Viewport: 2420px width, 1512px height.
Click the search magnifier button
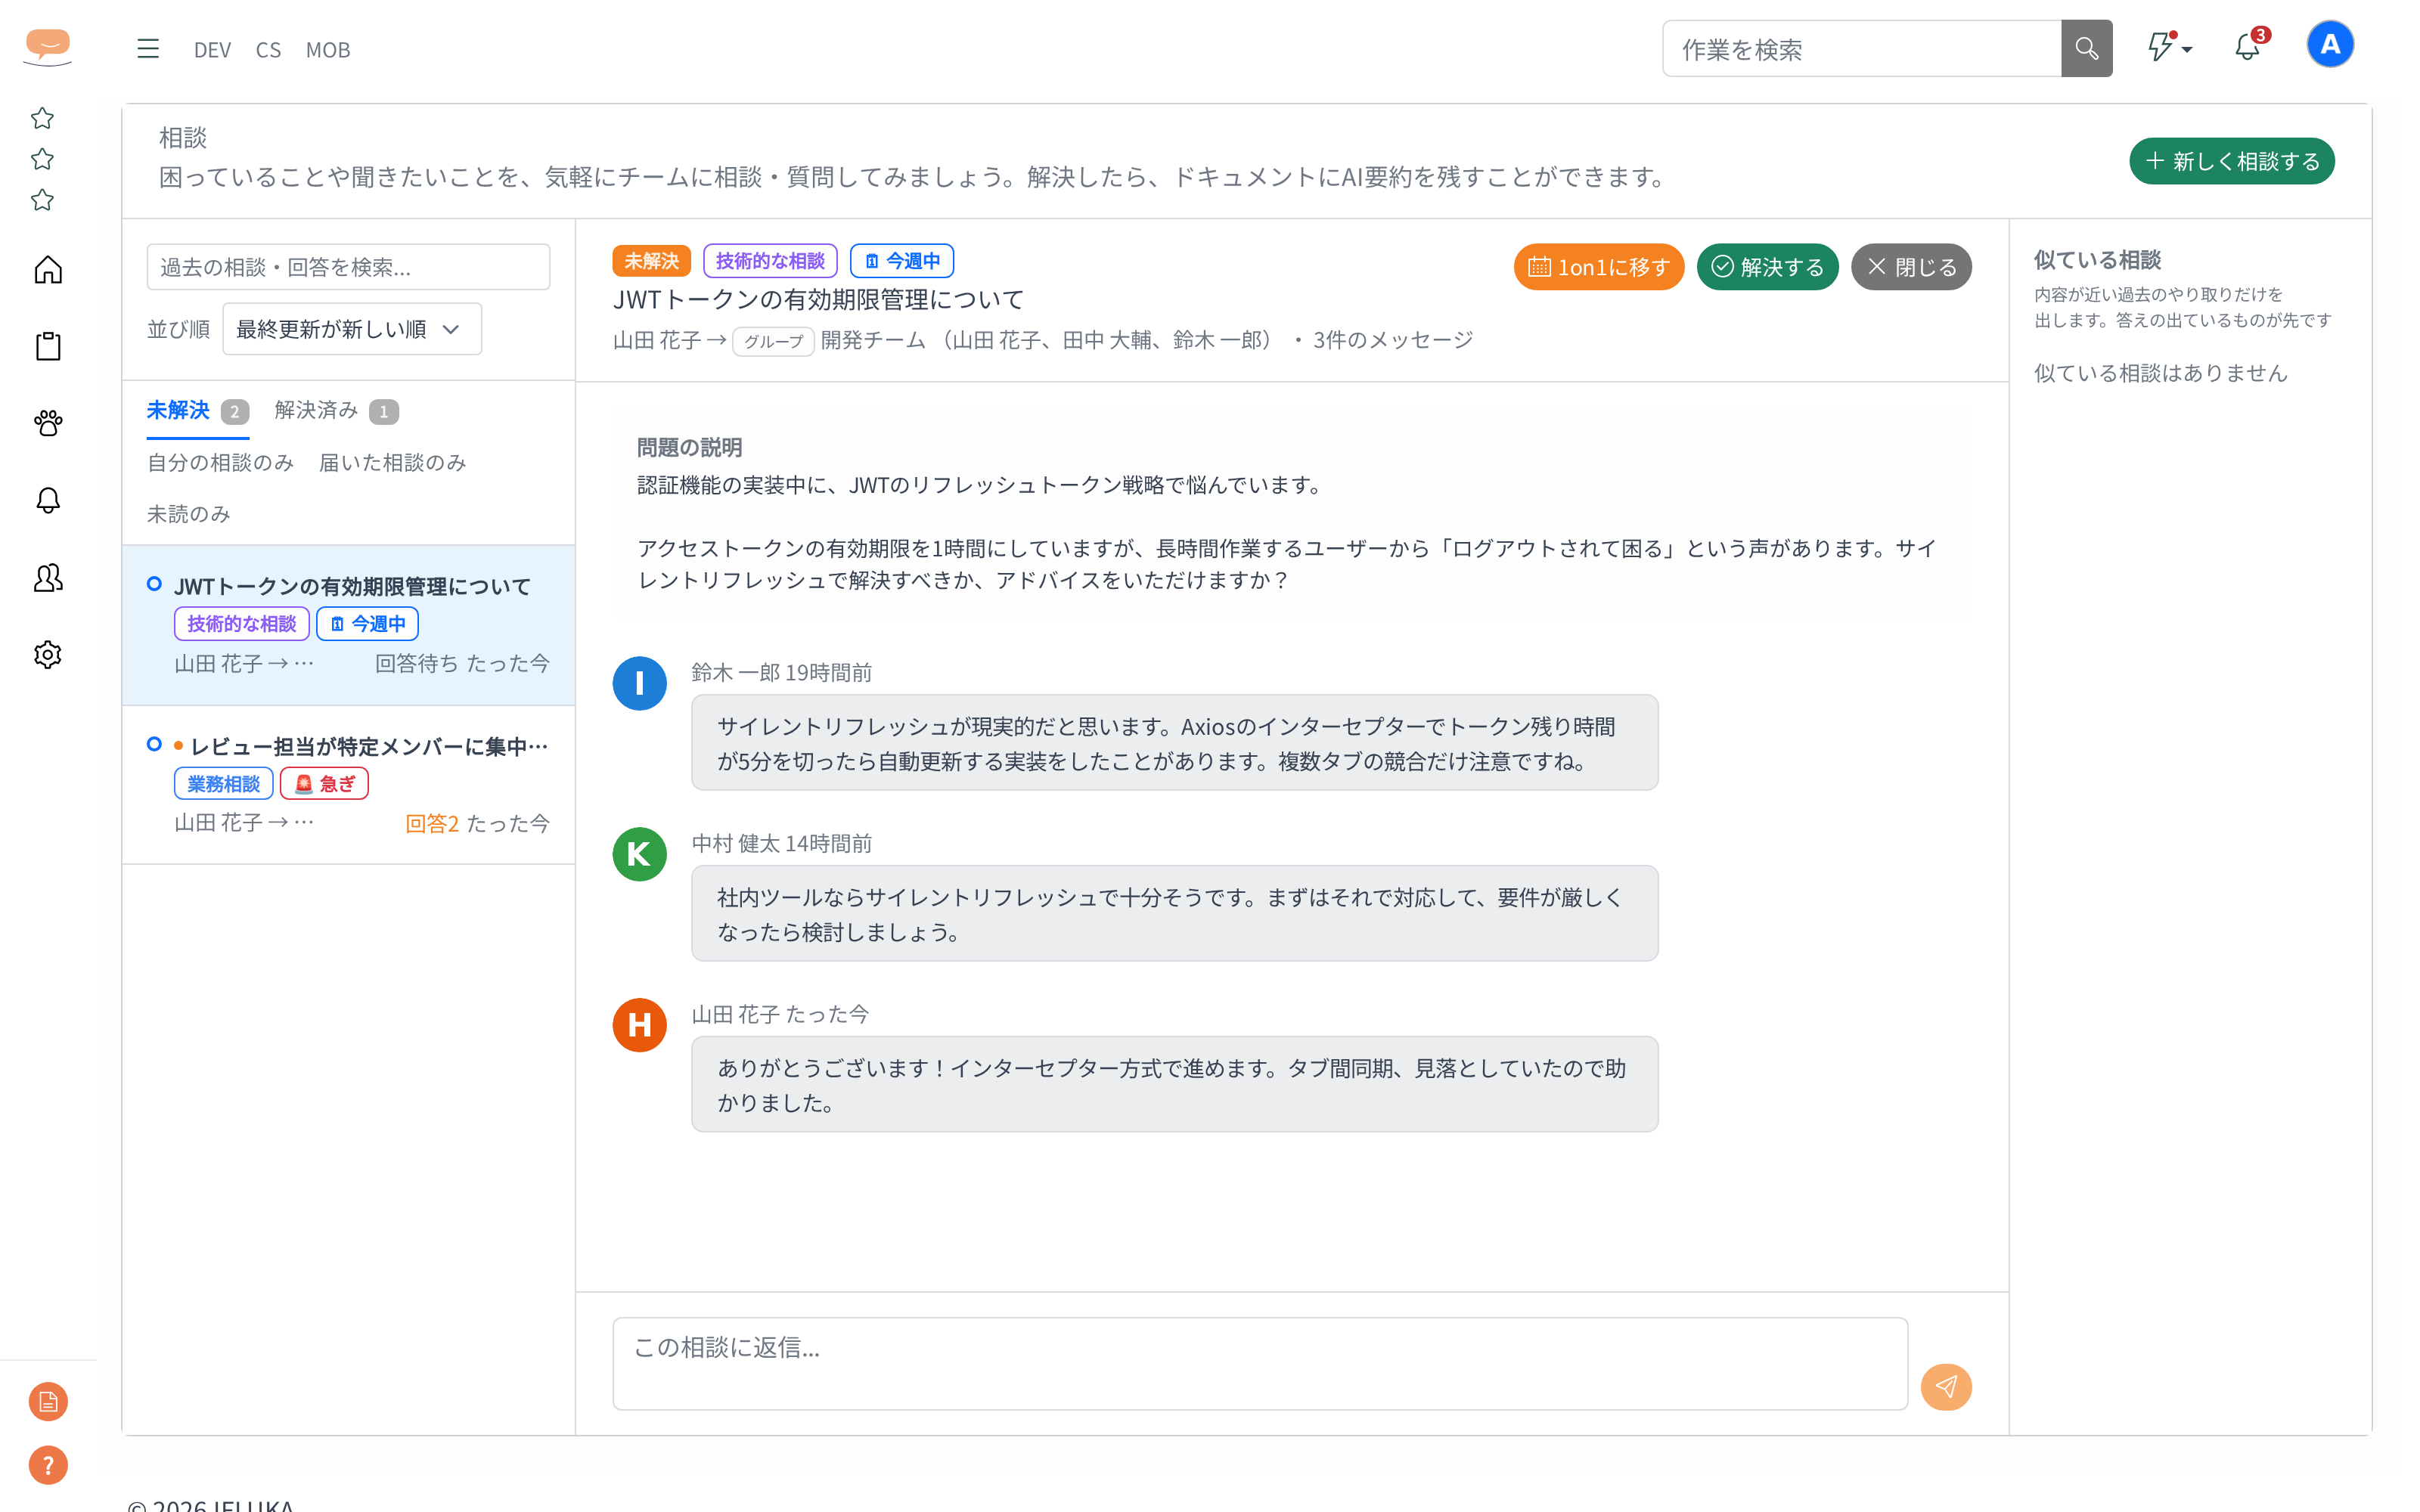point(2086,49)
